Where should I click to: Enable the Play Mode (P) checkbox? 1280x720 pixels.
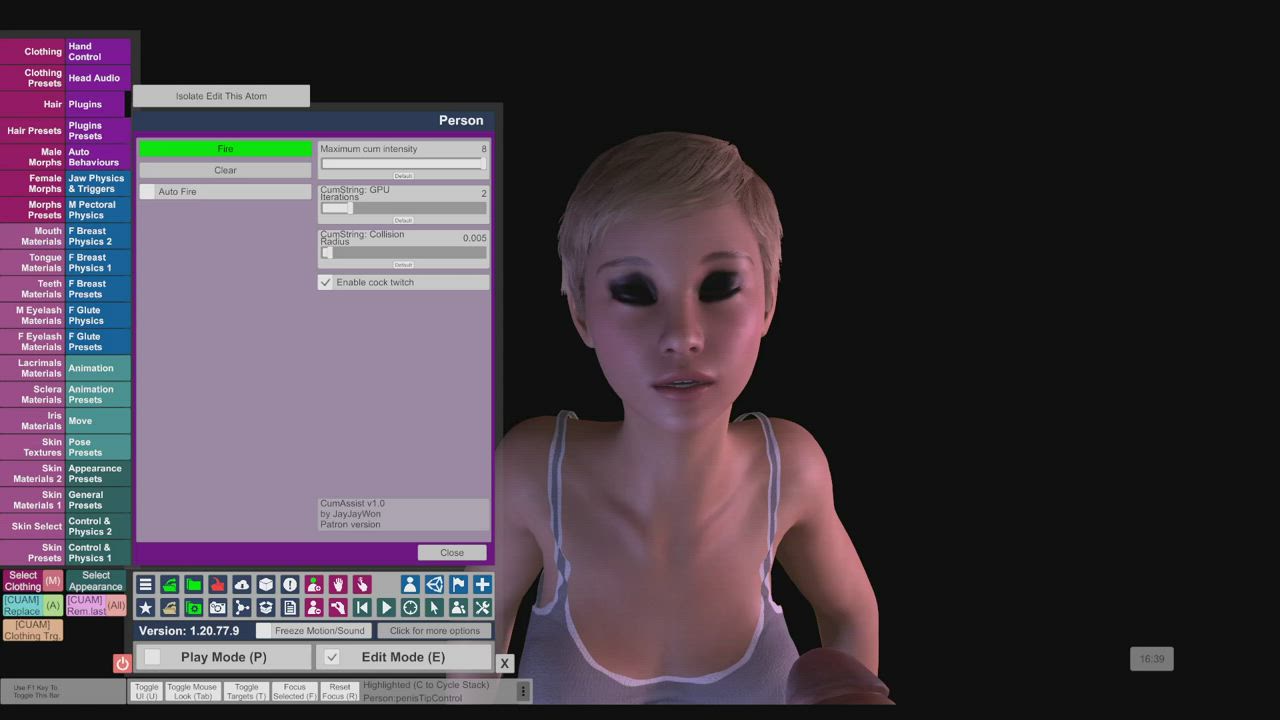point(153,657)
